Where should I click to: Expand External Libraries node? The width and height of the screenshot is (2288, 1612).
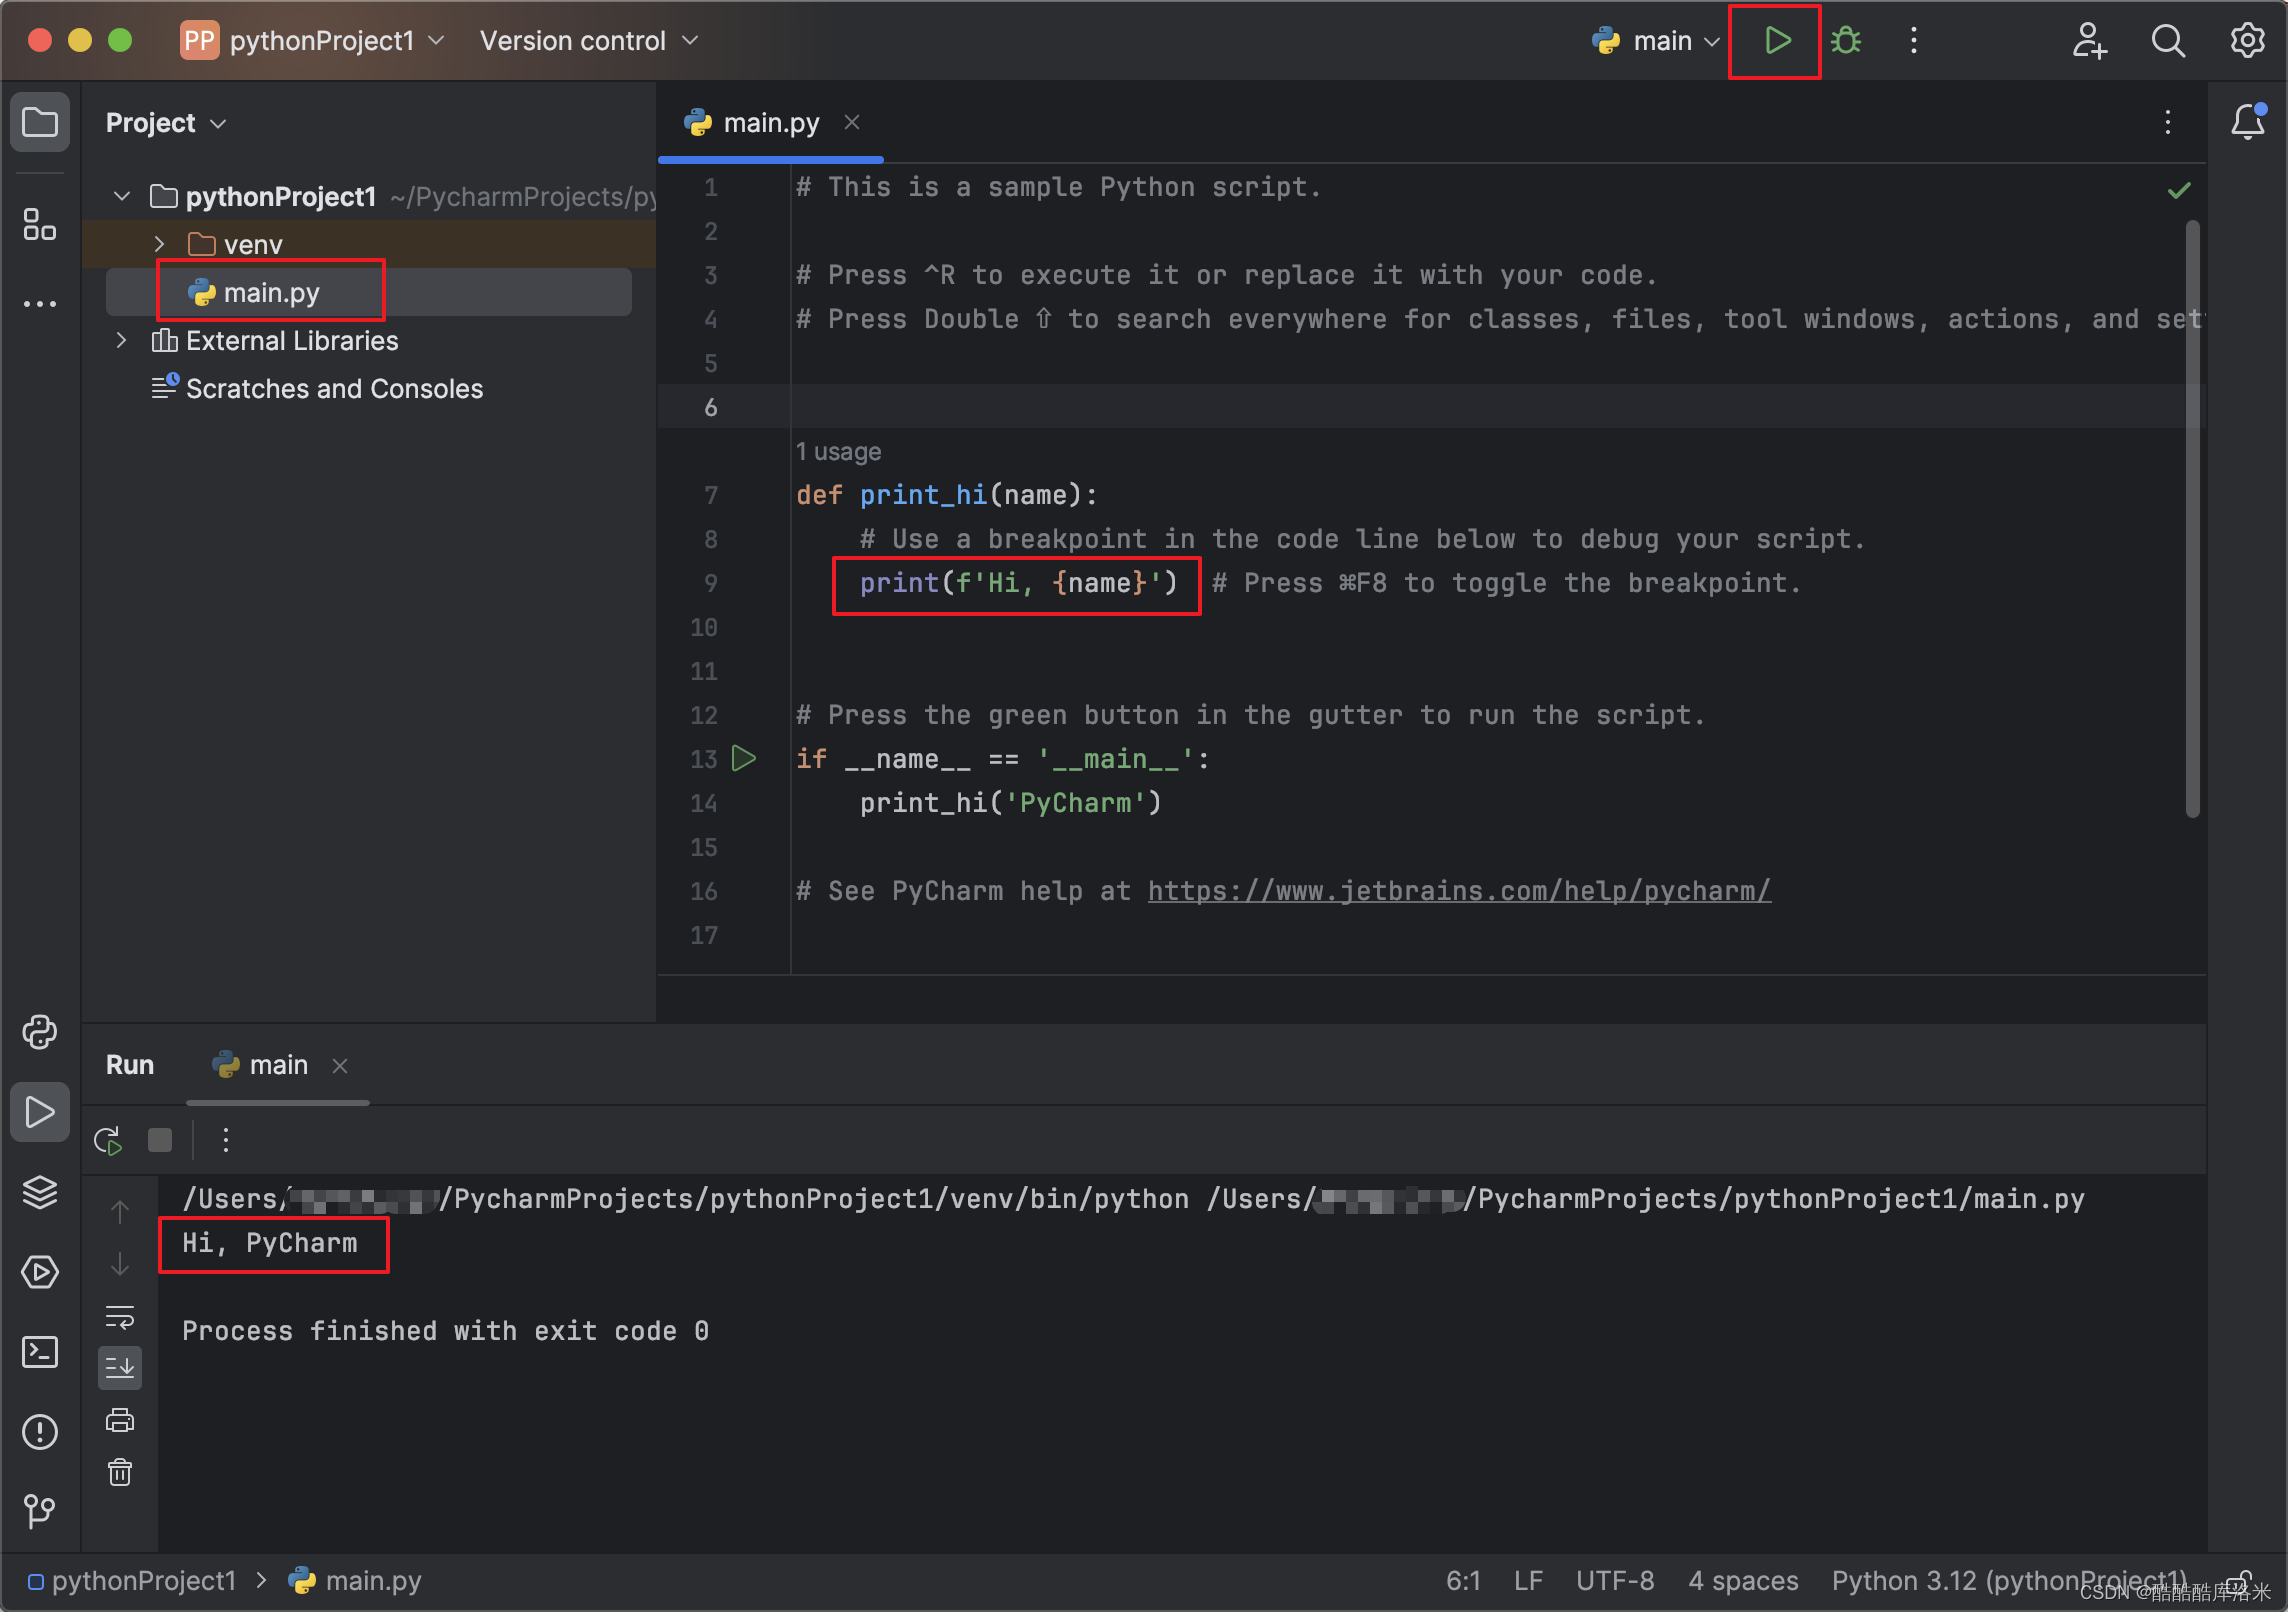[x=122, y=340]
